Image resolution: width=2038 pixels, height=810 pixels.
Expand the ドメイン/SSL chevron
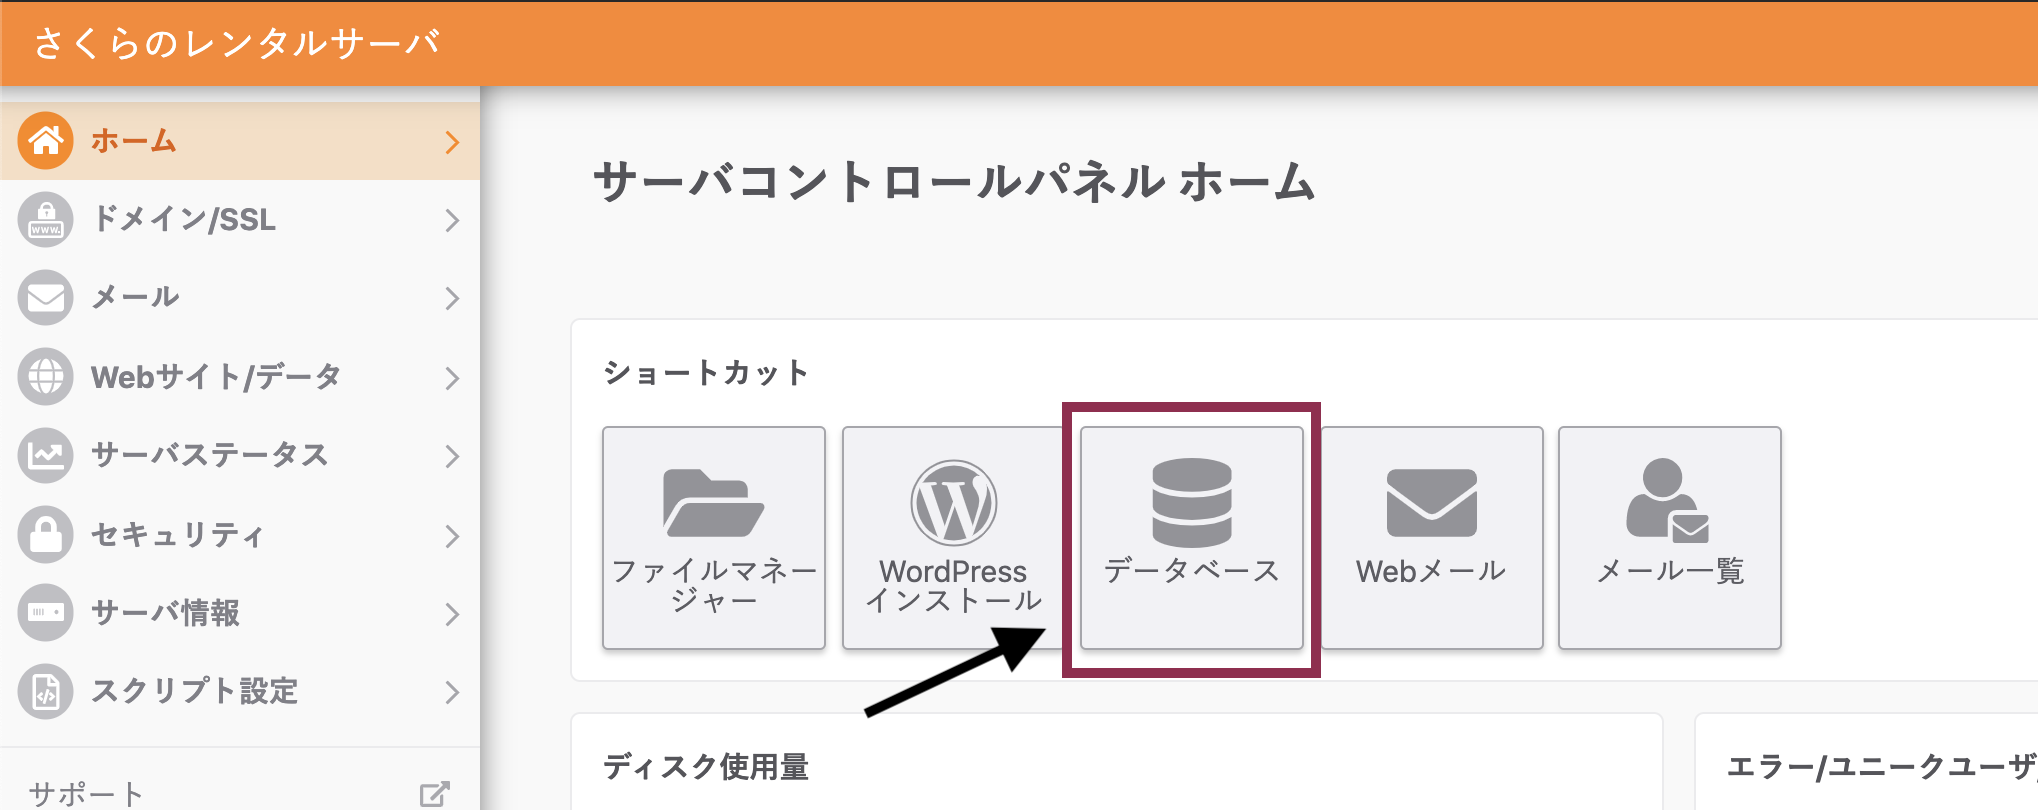coord(452,220)
